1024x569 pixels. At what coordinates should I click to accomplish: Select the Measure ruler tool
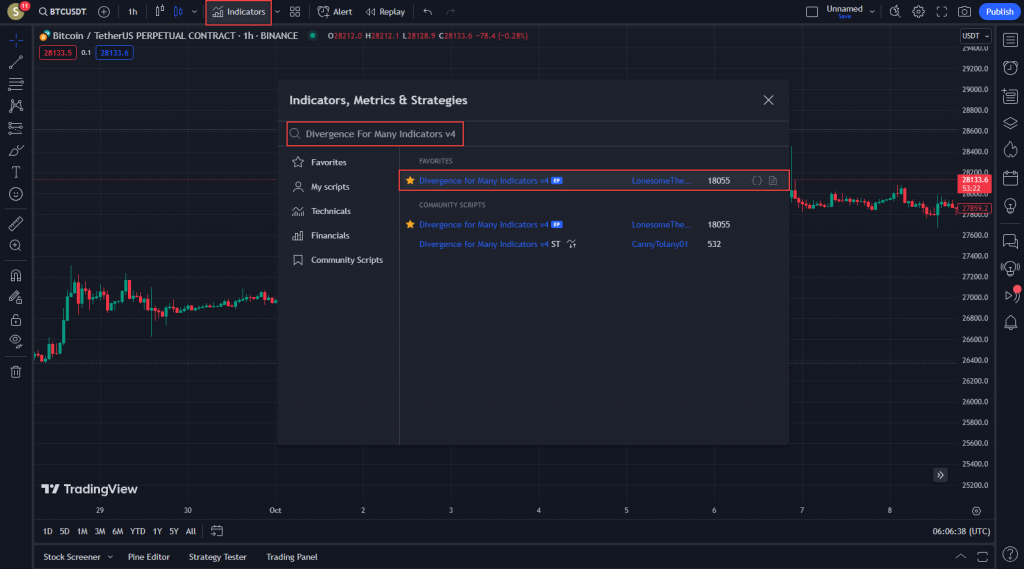pyautogui.click(x=16, y=223)
